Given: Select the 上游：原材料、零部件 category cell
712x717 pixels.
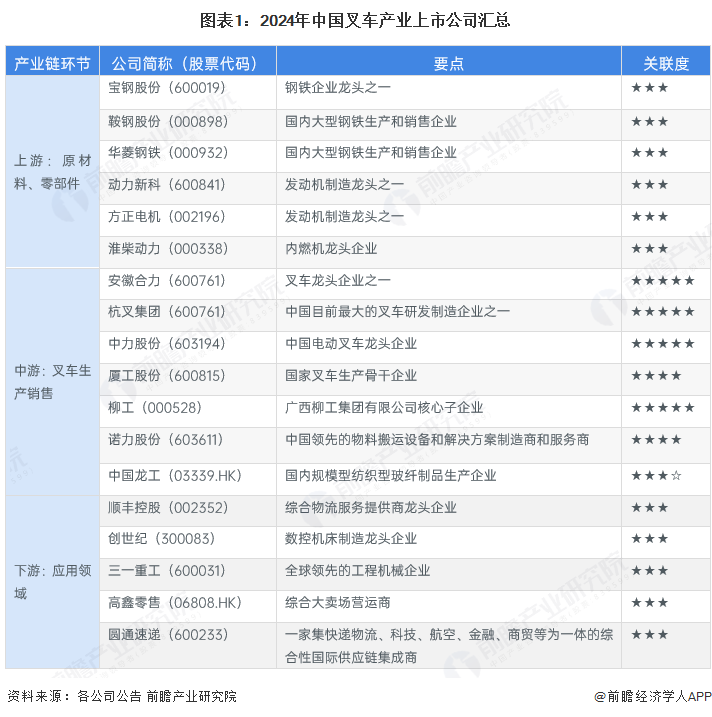Looking at the screenshot, I should [x=52, y=172].
